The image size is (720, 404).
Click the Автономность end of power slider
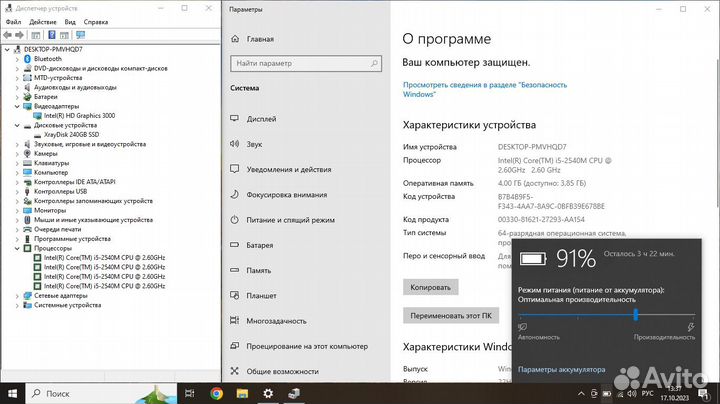pyautogui.click(x=538, y=337)
